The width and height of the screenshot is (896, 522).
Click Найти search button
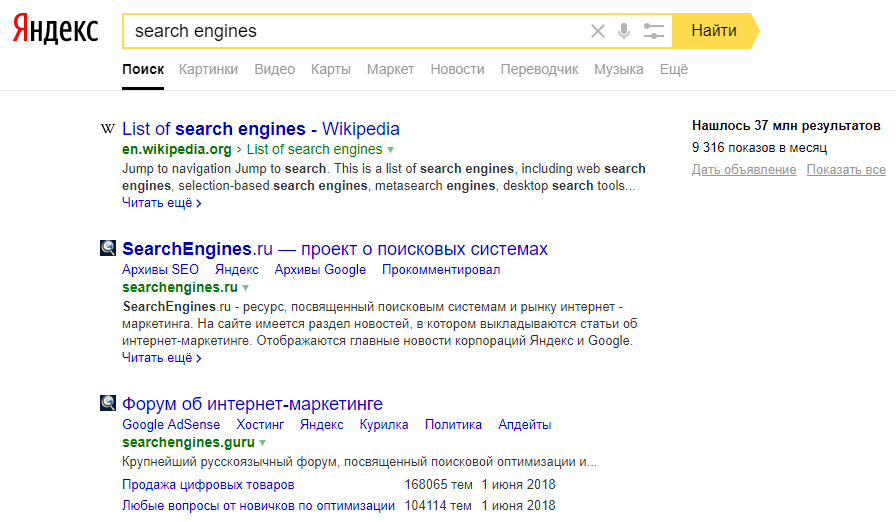(714, 31)
